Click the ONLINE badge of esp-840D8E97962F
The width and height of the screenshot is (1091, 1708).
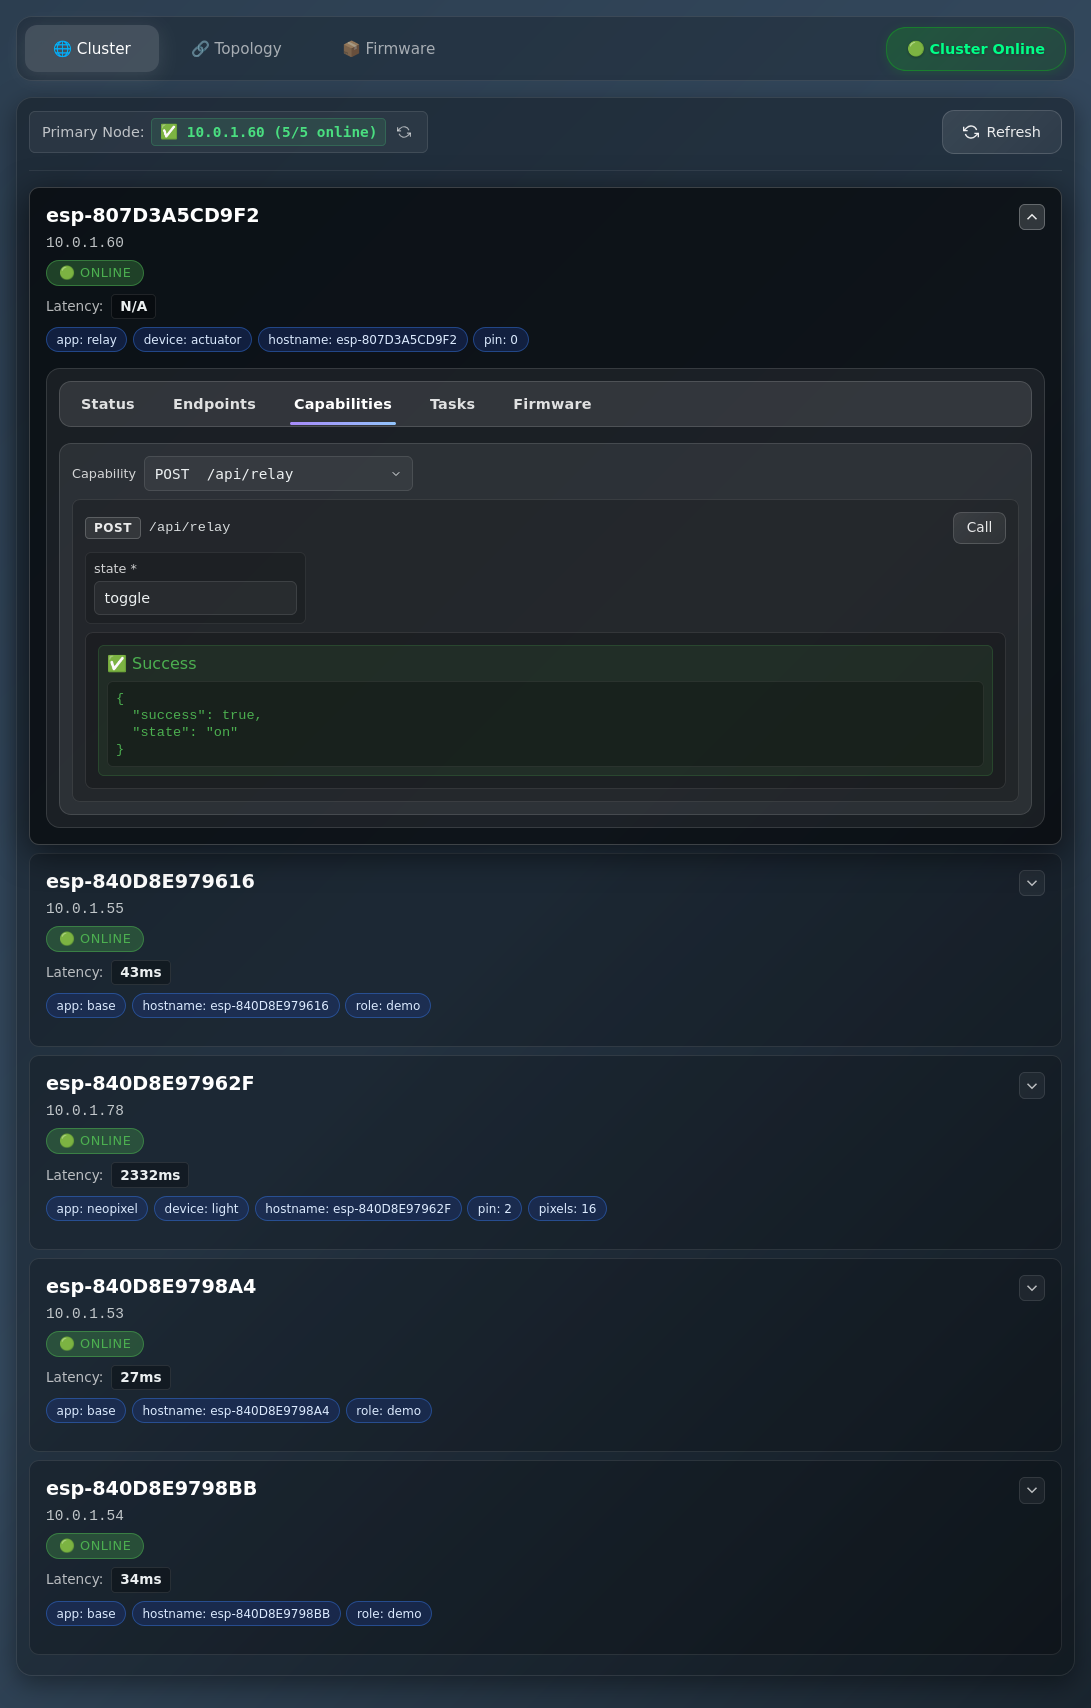coord(95,1141)
